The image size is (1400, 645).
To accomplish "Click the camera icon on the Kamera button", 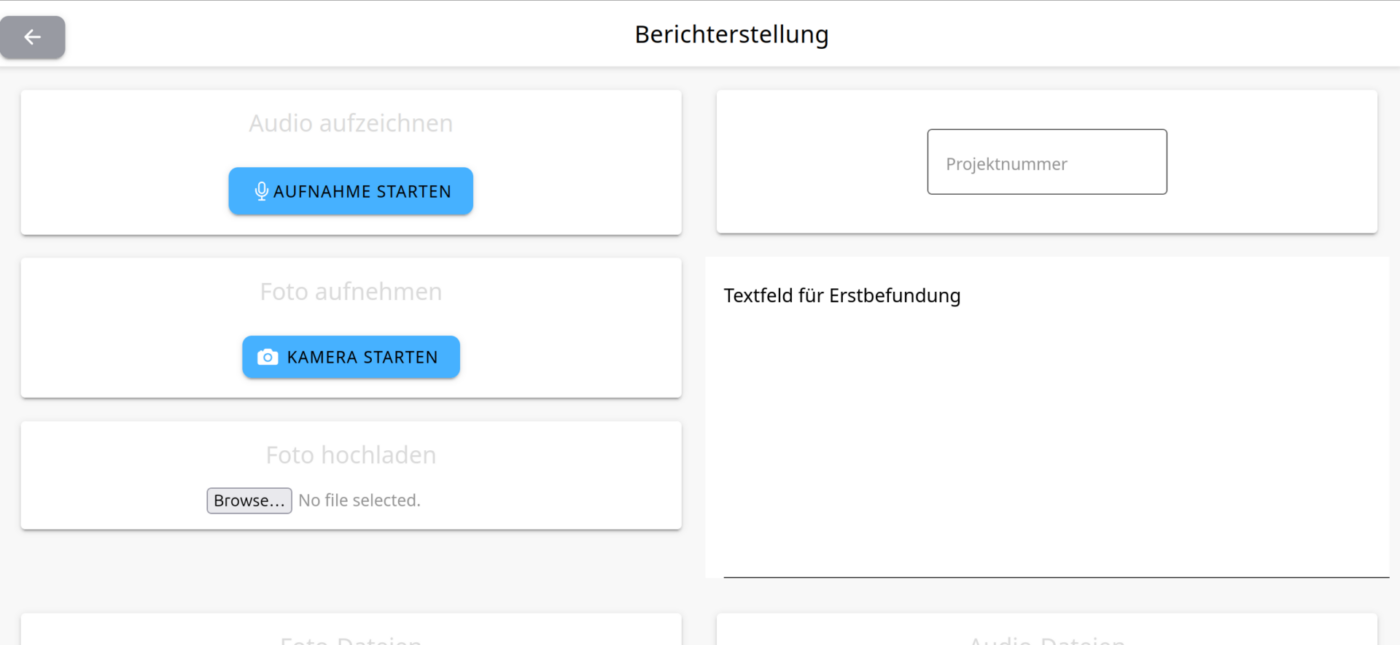I will coord(268,357).
